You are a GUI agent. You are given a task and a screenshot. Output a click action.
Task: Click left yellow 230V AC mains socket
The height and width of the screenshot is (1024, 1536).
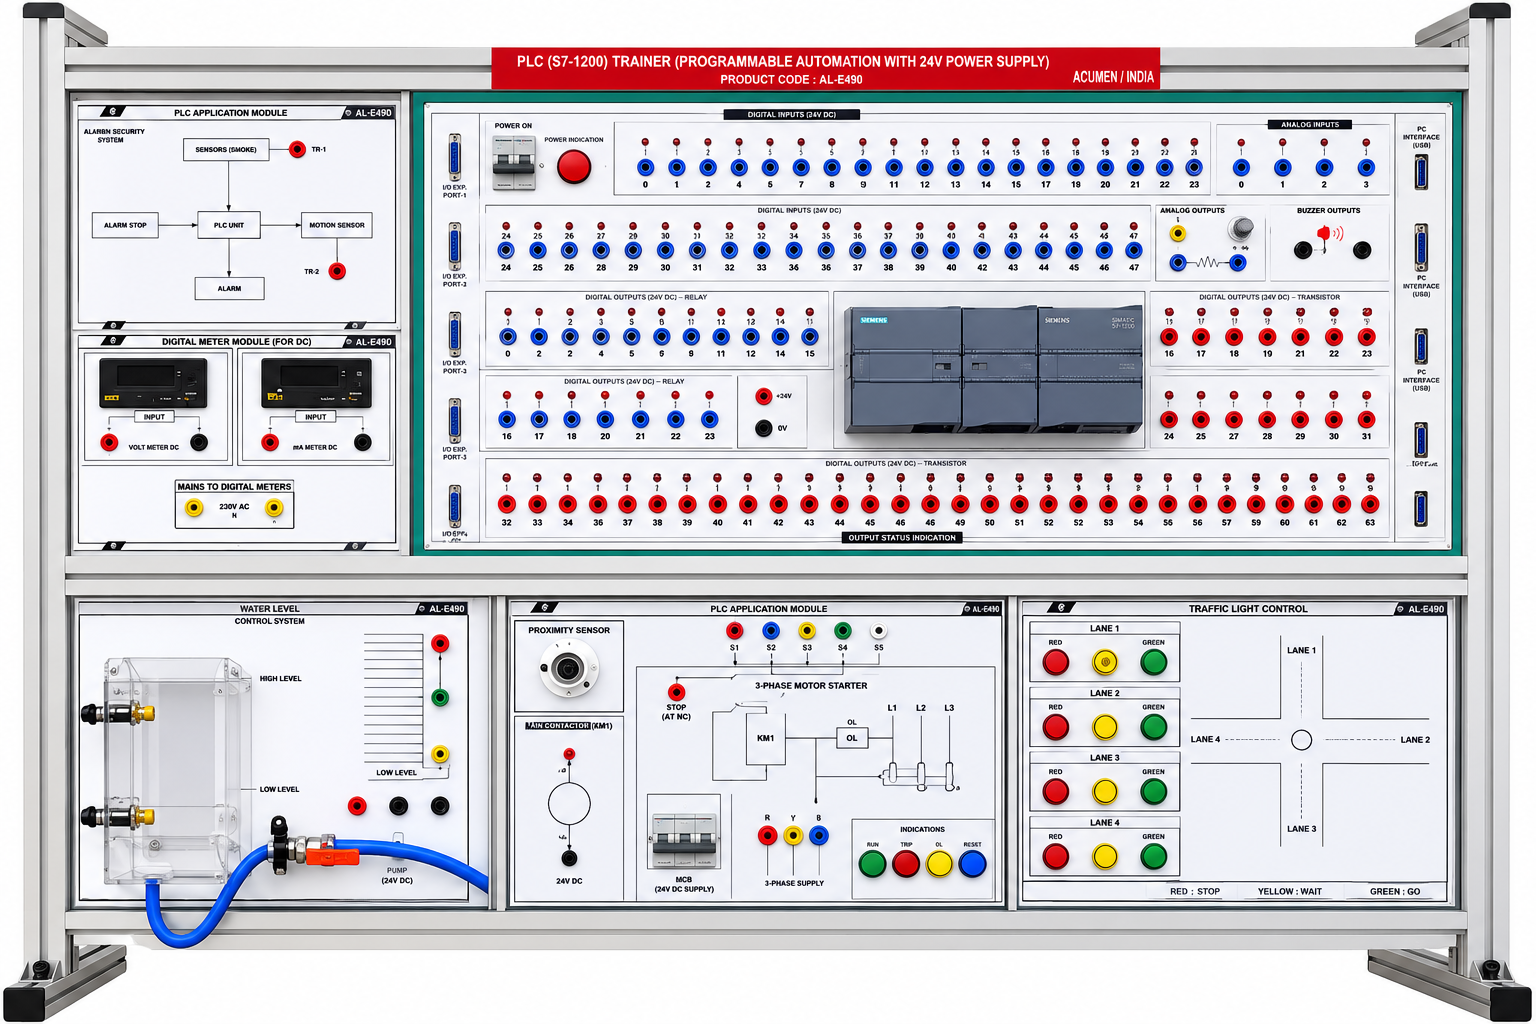194,508
